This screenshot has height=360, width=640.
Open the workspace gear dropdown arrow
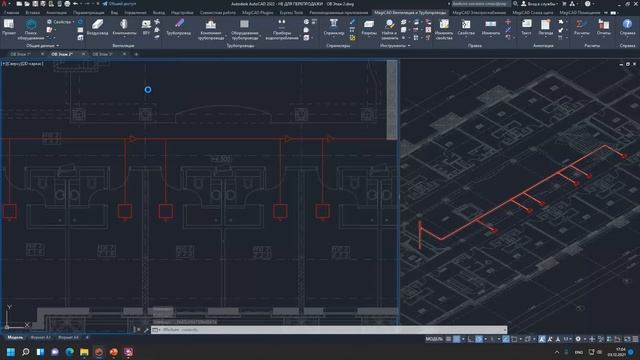[x=584, y=339]
